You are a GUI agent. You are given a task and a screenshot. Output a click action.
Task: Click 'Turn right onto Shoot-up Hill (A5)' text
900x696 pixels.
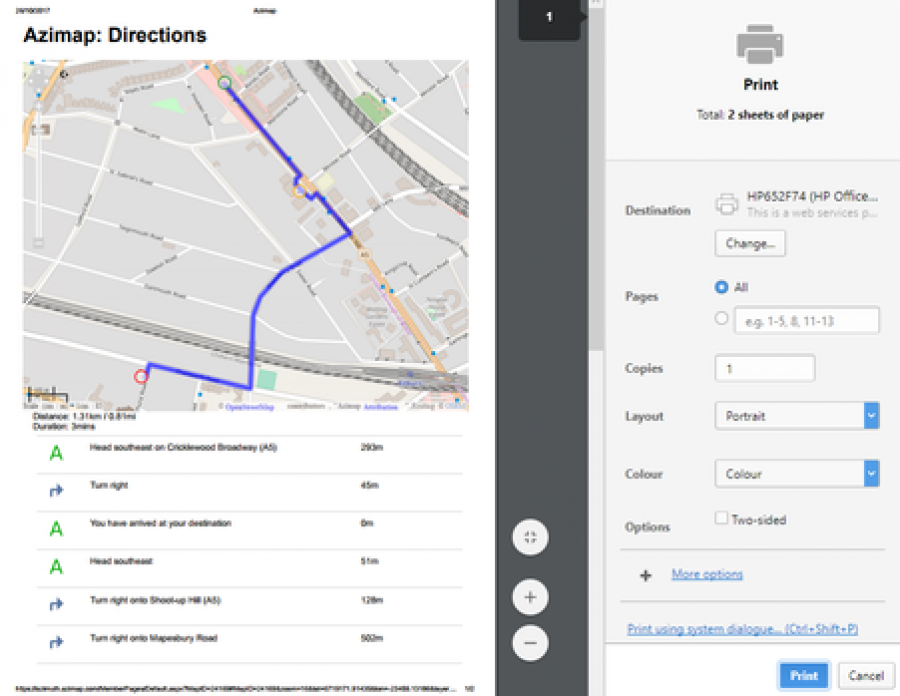click(155, 600)
